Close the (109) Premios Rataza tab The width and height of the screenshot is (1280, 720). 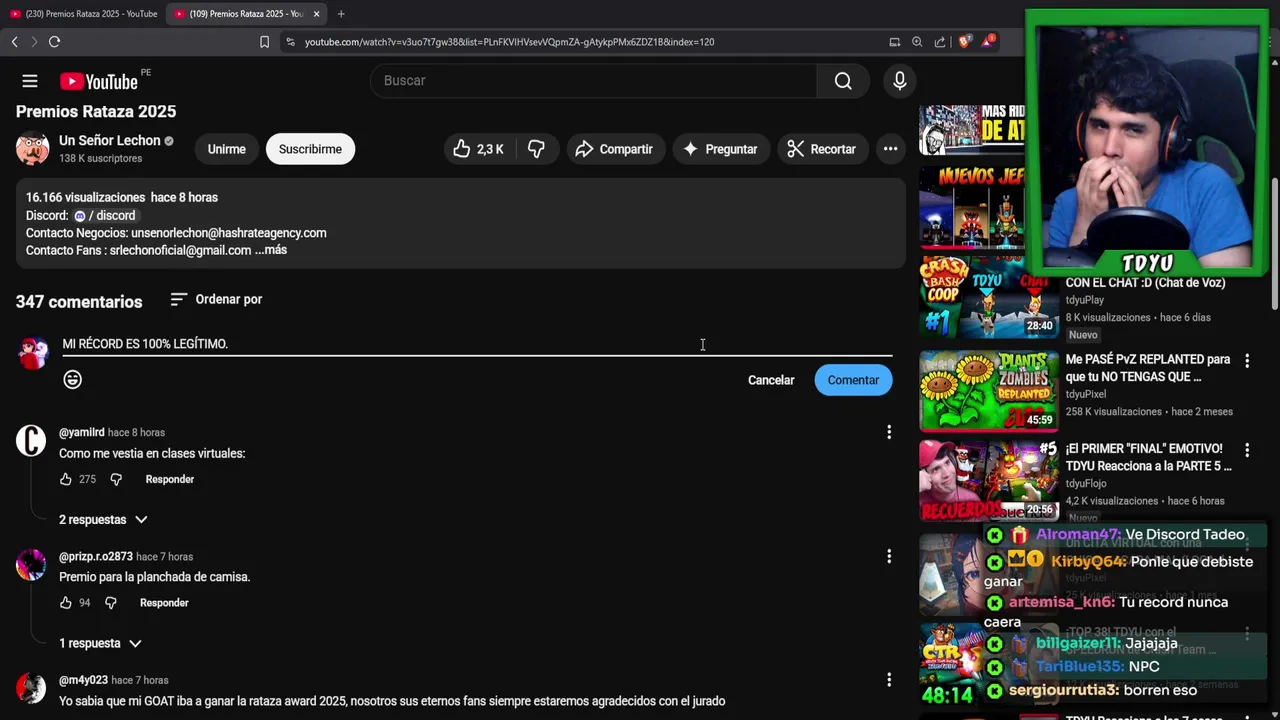pos(317,14)
